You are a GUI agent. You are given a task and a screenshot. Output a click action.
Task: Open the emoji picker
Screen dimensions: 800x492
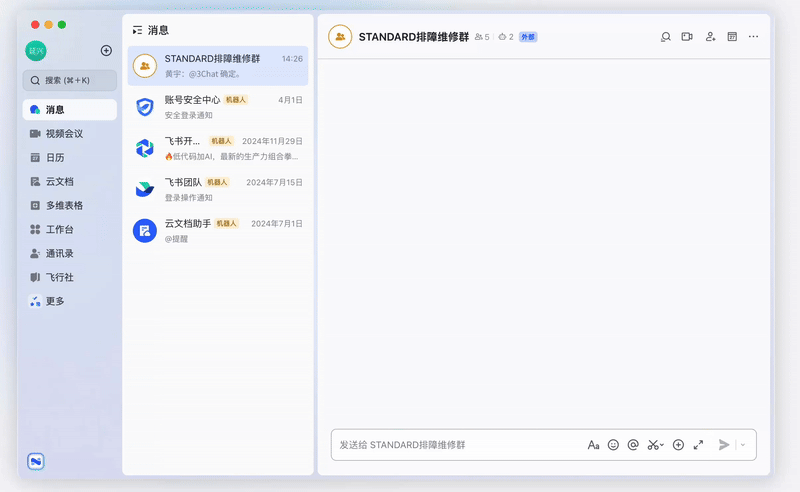613,445
